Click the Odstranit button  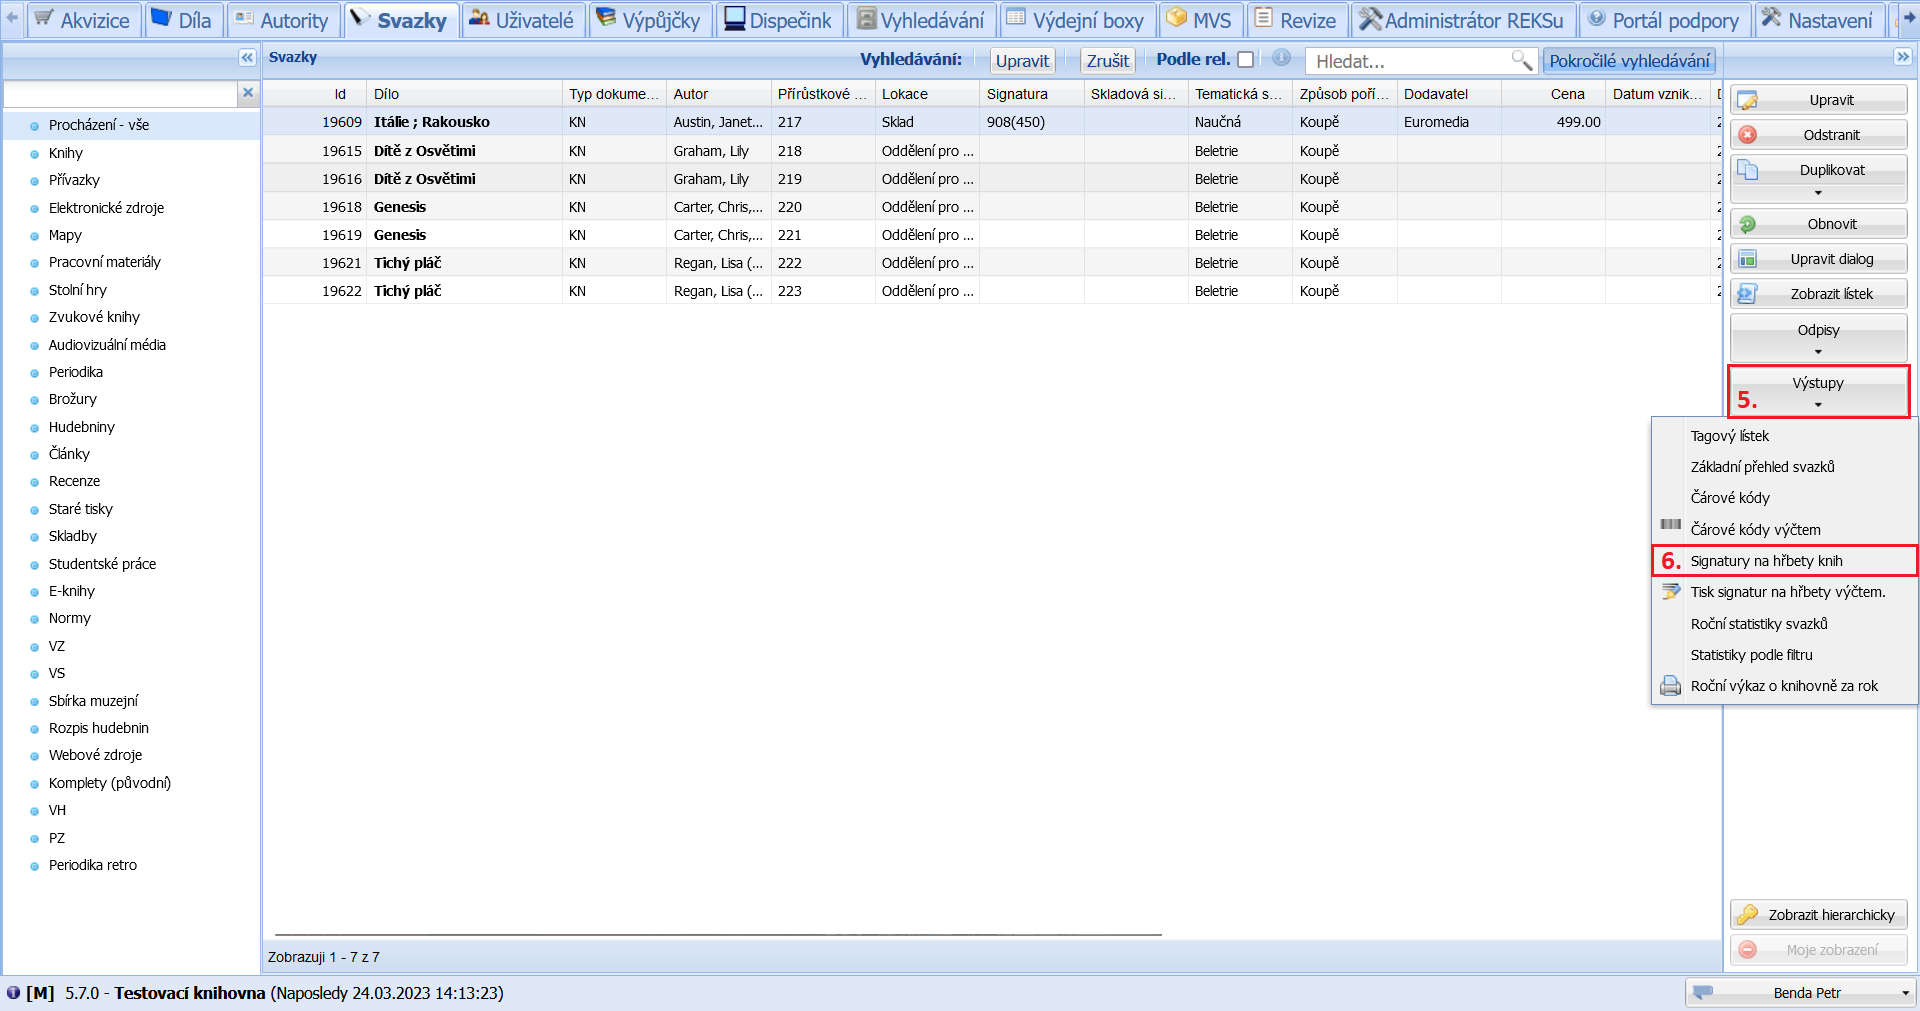point(1818,135)
